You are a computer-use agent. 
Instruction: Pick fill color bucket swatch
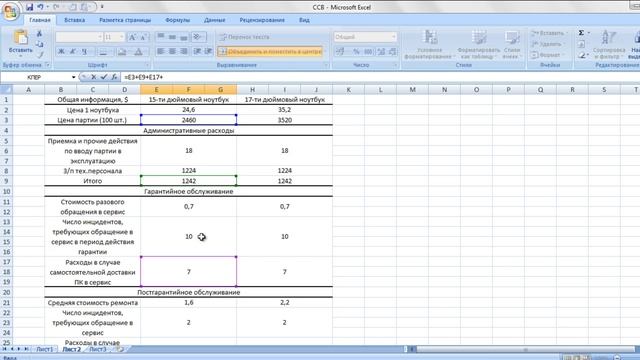coord(122,51)
